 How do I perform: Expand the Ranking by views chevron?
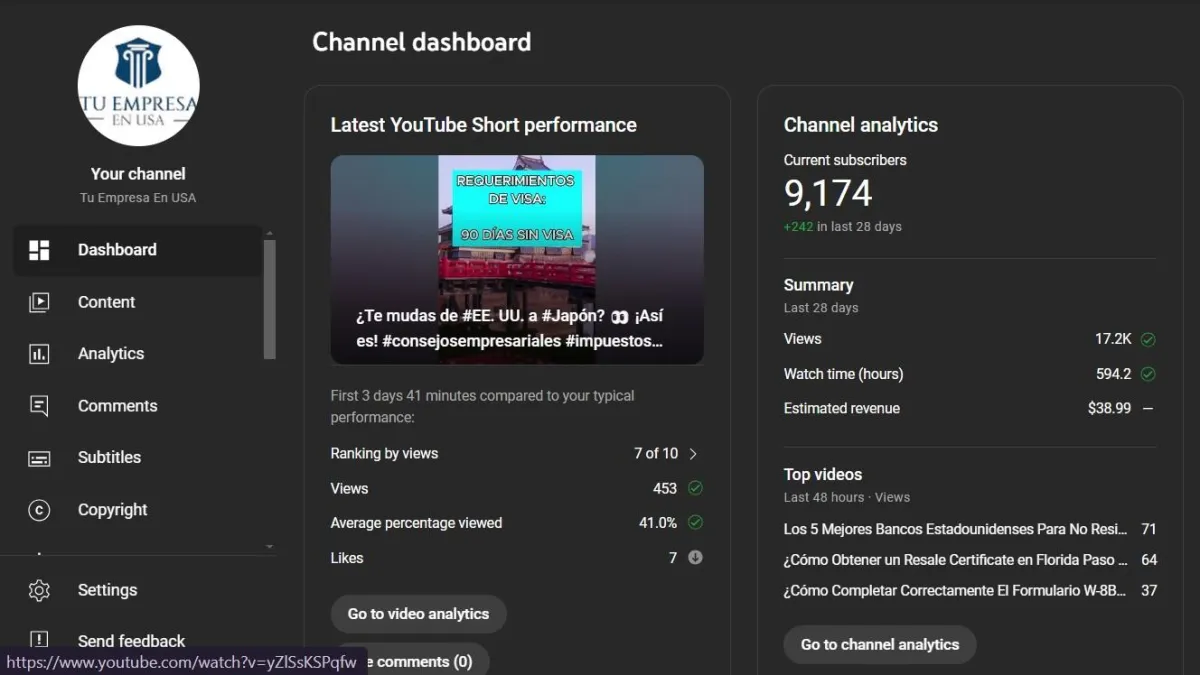[x=693, y=454]
